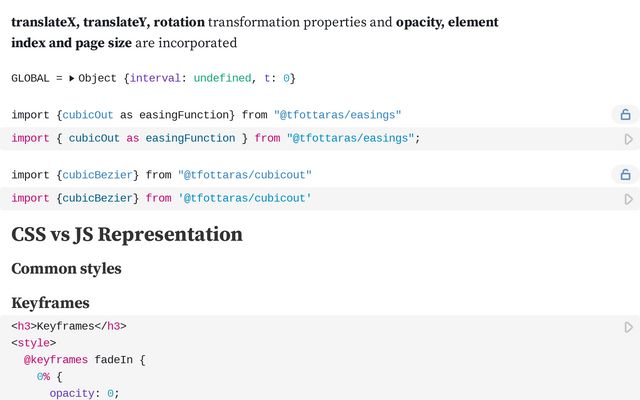Screen dimensions: 640x400
Task: Click the "opacity: 0;" line in the code
Action: coord(84,393)
